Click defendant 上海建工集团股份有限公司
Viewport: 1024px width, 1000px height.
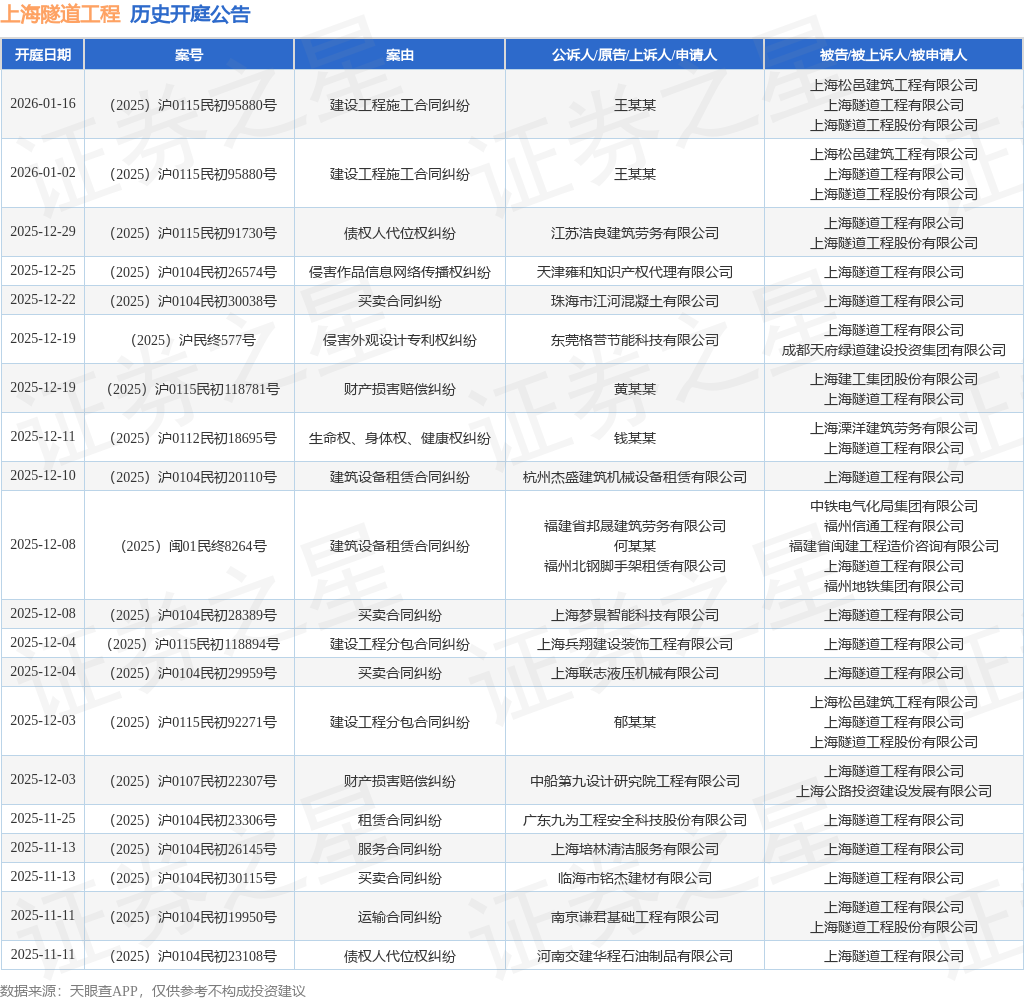coord(894,379)
